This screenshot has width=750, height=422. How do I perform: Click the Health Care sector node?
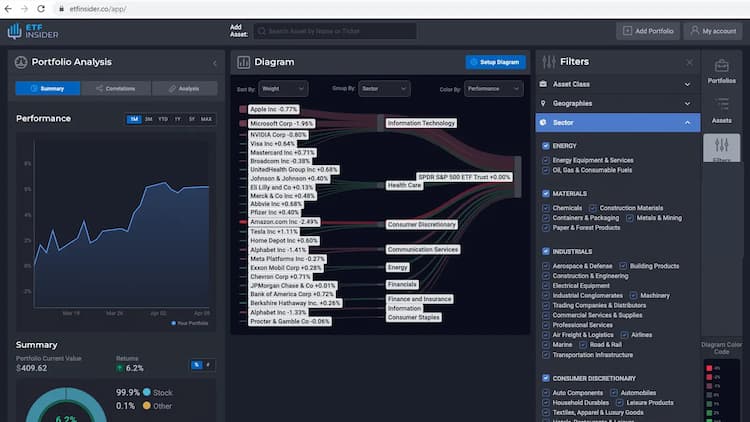click(404, 185)
